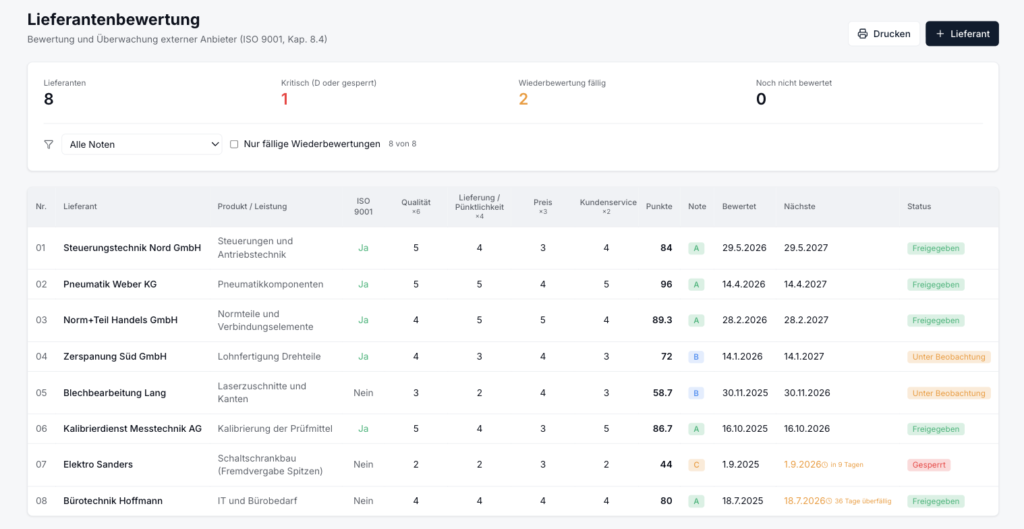Sort by the Punkte column header

tap(659, 206)
